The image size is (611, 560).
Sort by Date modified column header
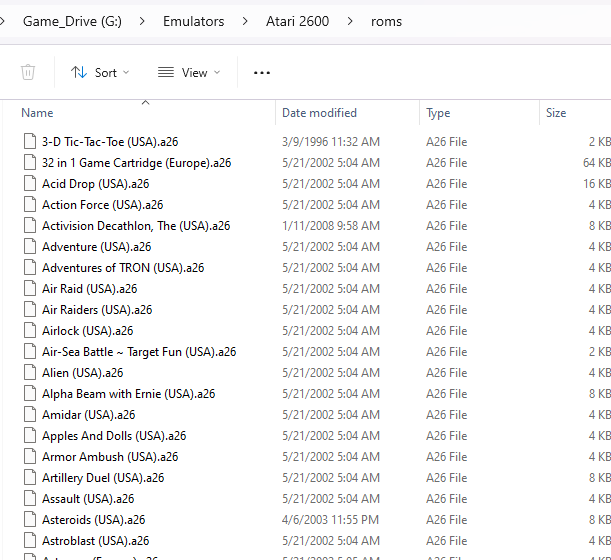[x=319, y=113]
